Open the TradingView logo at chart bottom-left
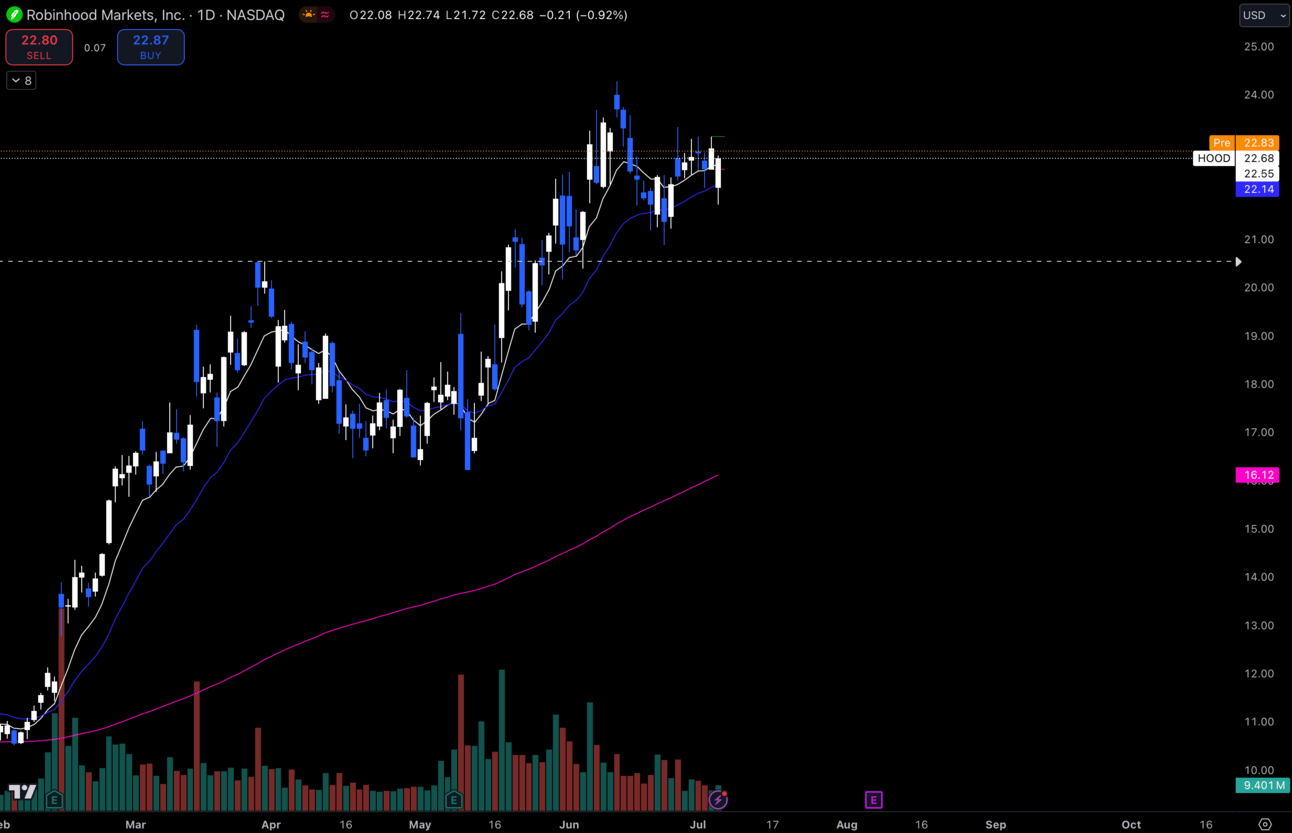1292x833 pixels. click(22, 793)
